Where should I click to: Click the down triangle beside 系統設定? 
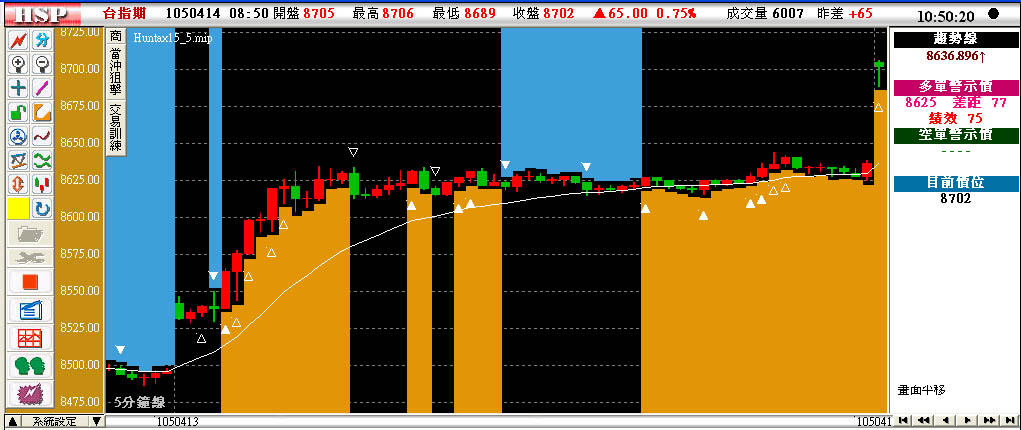tap(96, 422)
